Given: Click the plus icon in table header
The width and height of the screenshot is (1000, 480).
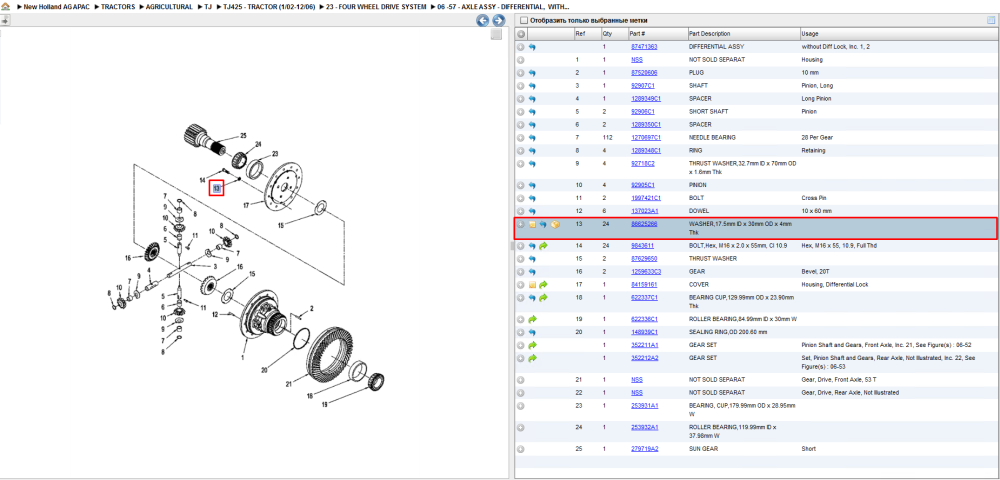Looking at the screenshot, I should [521, 34].
